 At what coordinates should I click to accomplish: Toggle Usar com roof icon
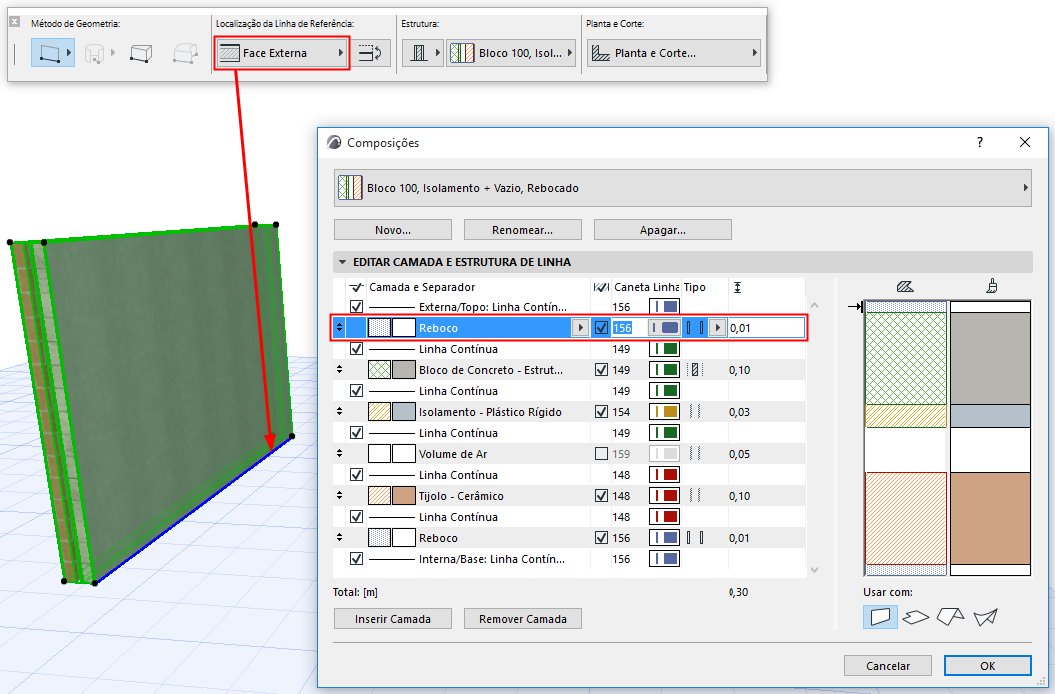[950, 617]
